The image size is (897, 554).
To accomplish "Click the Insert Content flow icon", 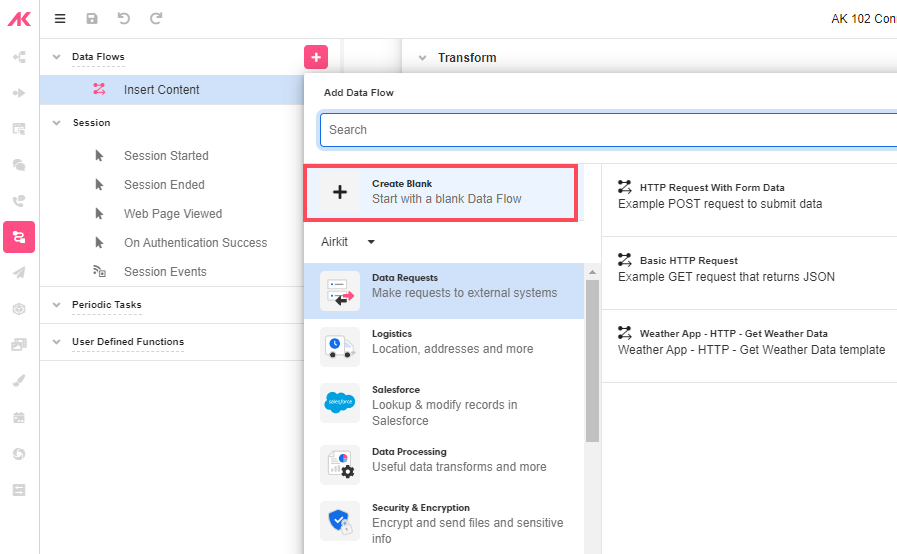I will coord(99,89).
